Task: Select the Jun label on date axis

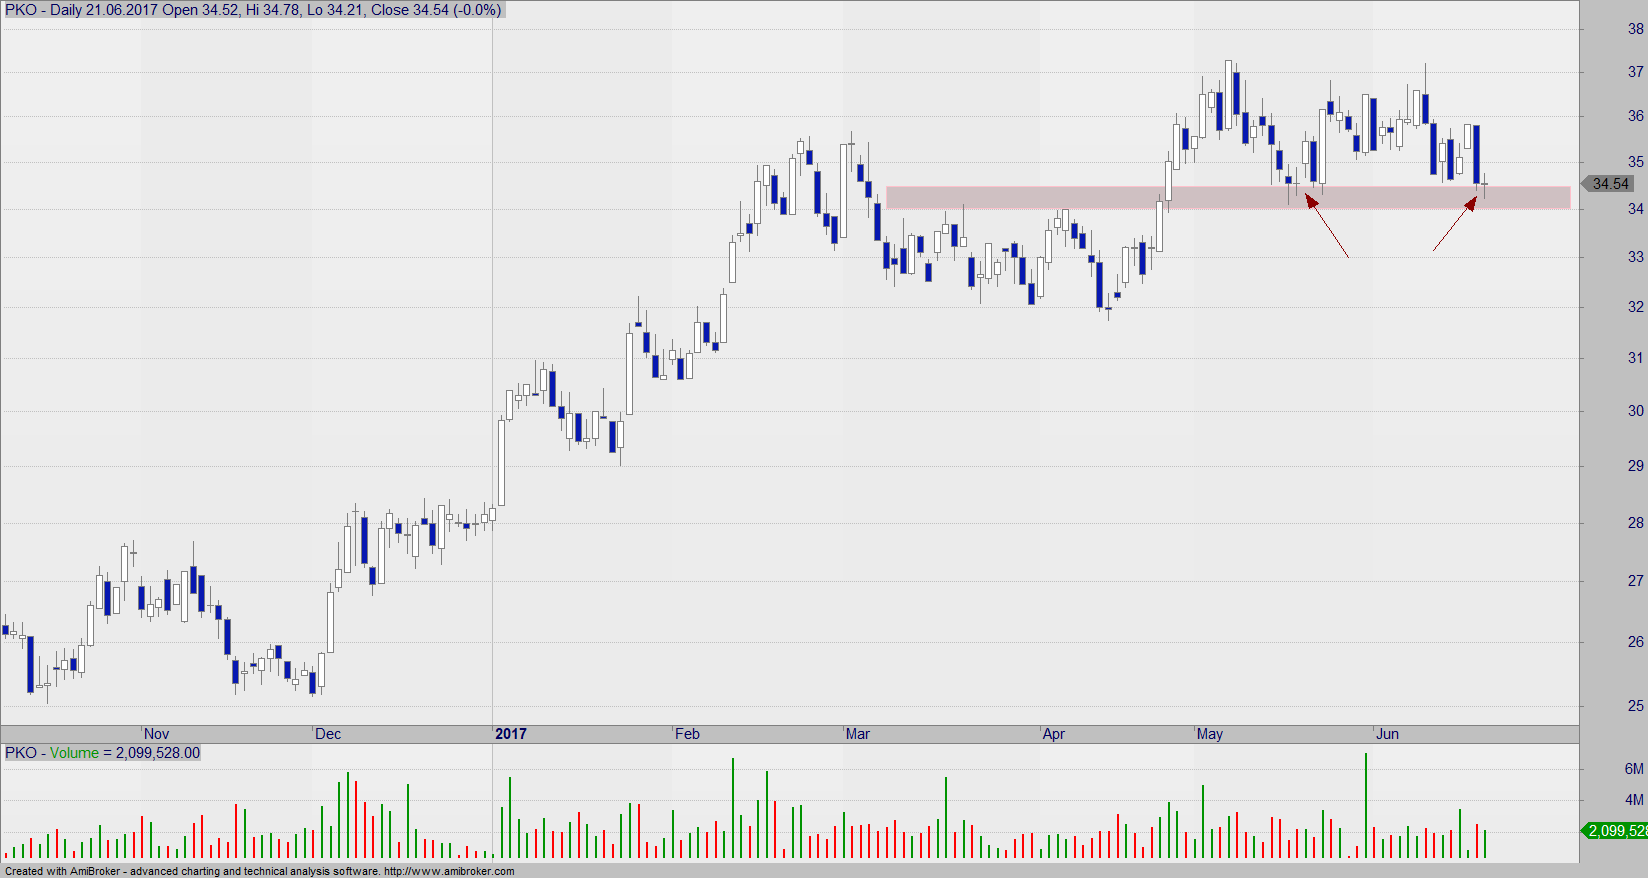Action: point(1387,734)
